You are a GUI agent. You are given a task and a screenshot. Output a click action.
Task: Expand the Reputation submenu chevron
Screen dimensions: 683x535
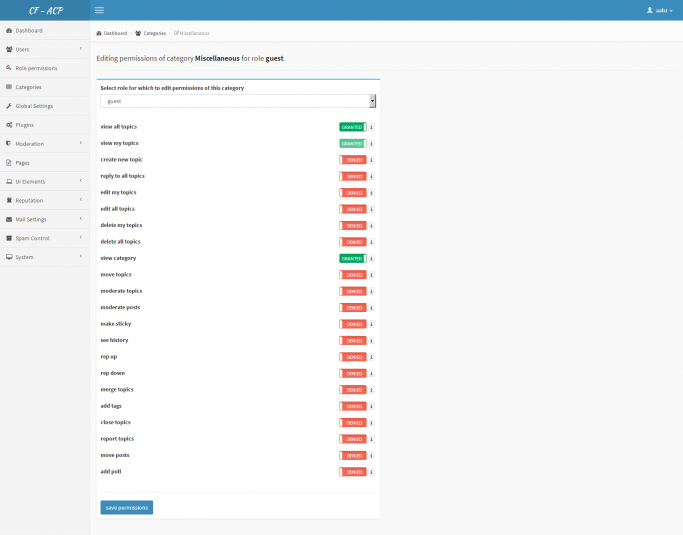(x=81, y=200)
